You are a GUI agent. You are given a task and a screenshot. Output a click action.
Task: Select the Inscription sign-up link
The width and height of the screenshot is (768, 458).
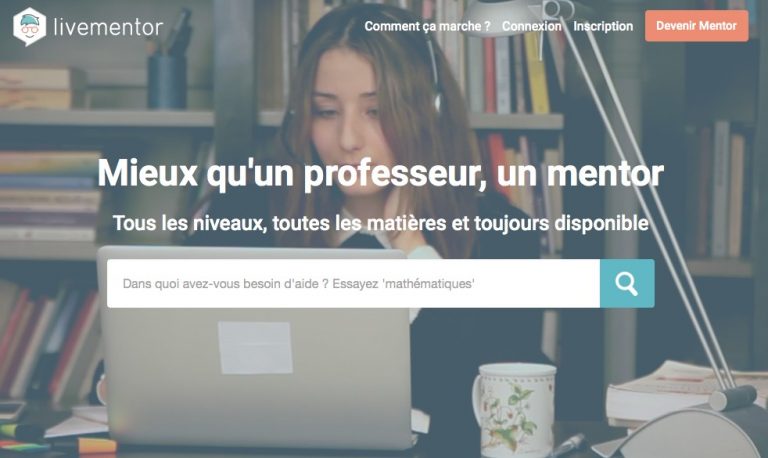(603, 26)
